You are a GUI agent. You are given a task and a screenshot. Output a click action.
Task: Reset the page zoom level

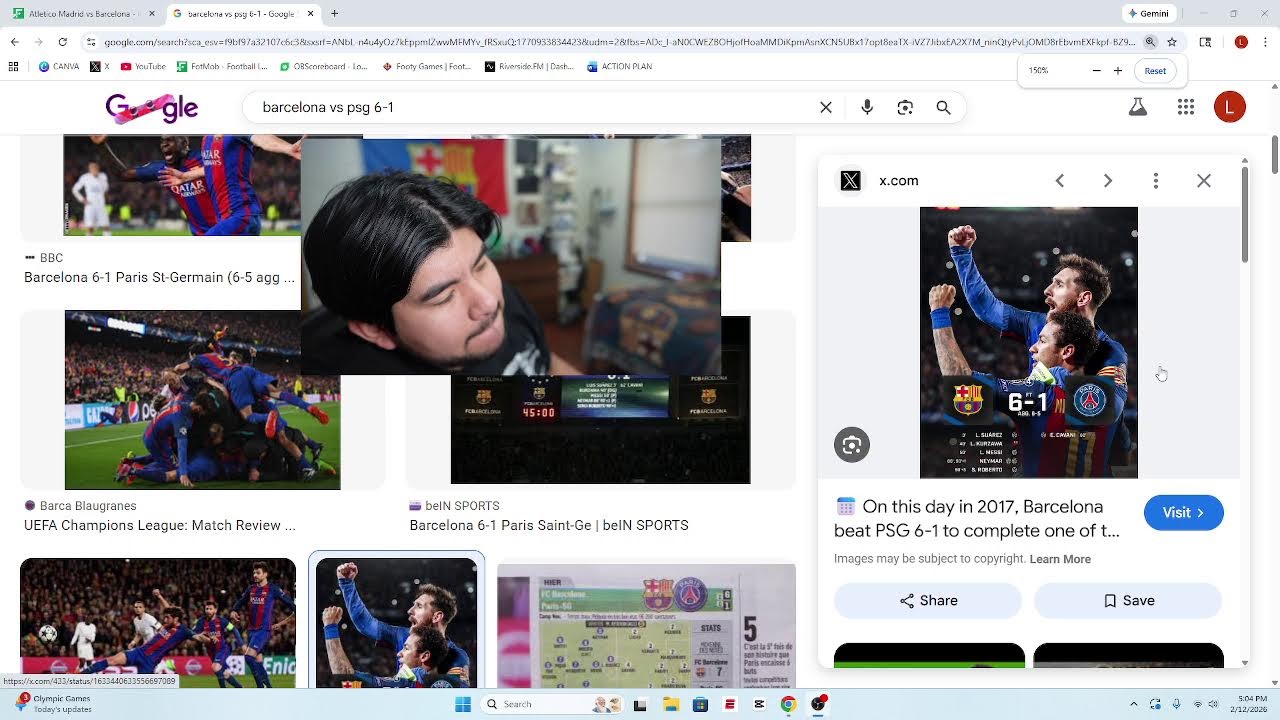pos(1155,71)
